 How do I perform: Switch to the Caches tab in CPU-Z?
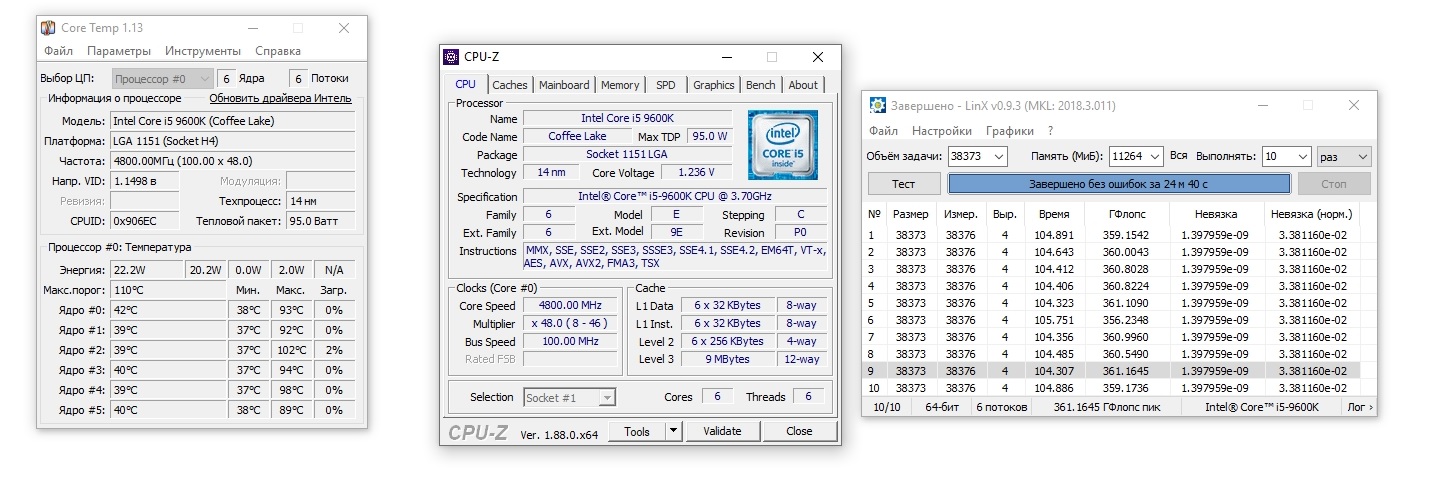point(510,85)
